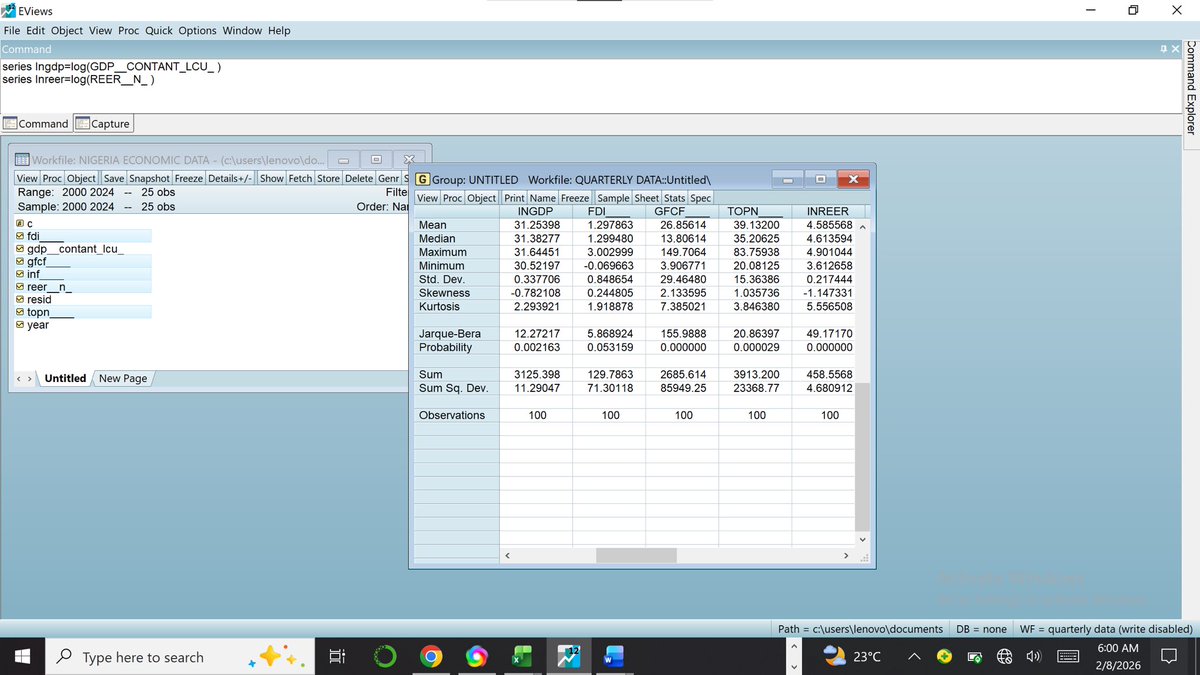Screen dimensions: 1200x675
Task: Open Object dropdown in Group window
Action: click(482, 197)
